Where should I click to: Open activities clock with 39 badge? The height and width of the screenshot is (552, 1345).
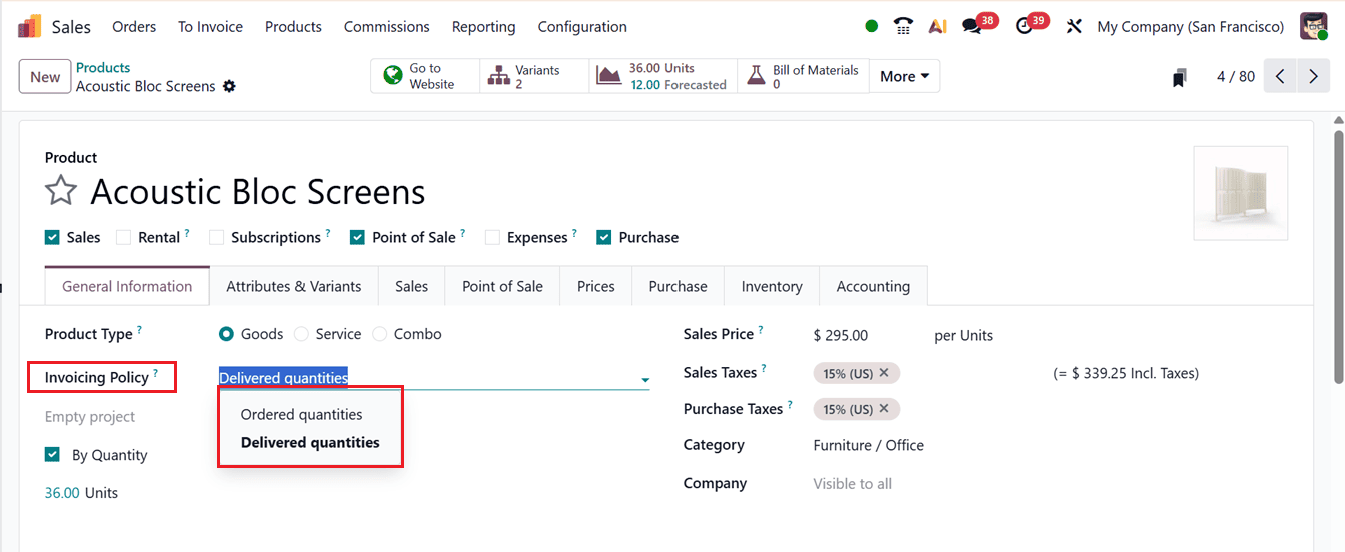pos(1024,27)
